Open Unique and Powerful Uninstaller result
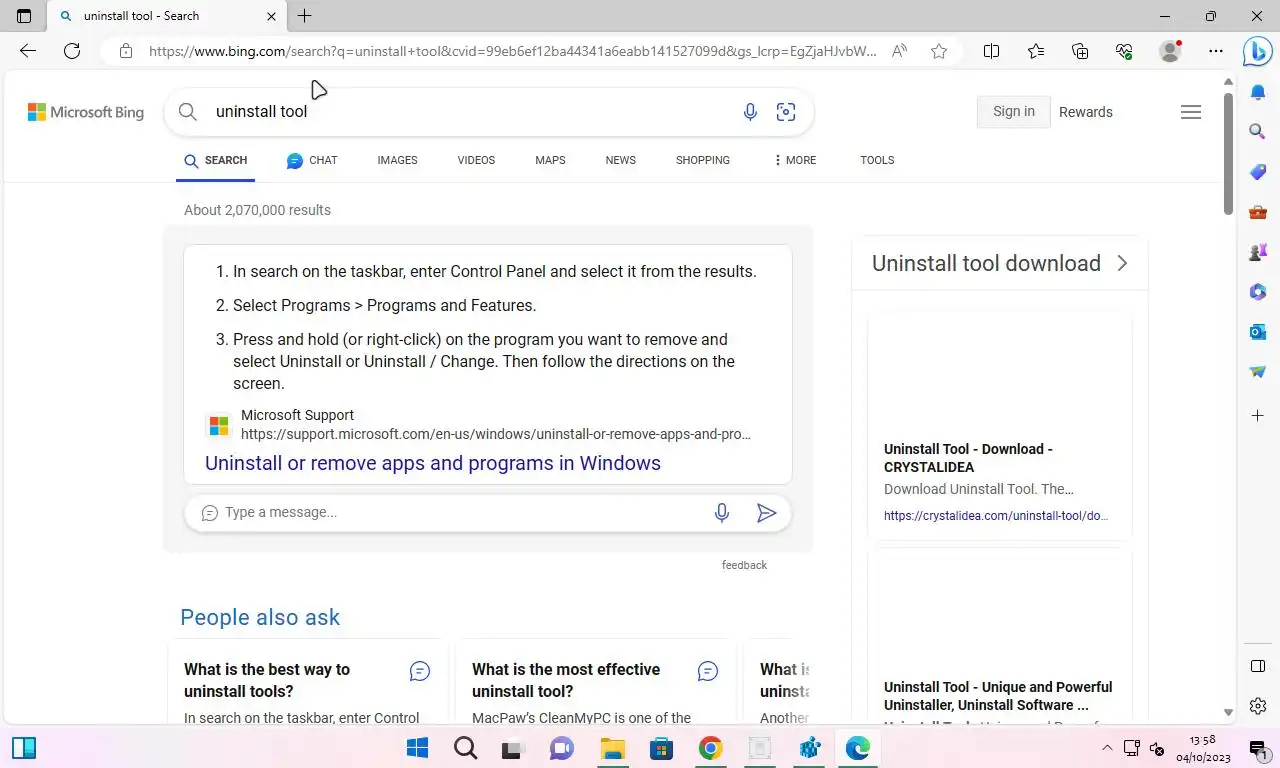This screenshot has width=1280, height=768. [998, 696]
